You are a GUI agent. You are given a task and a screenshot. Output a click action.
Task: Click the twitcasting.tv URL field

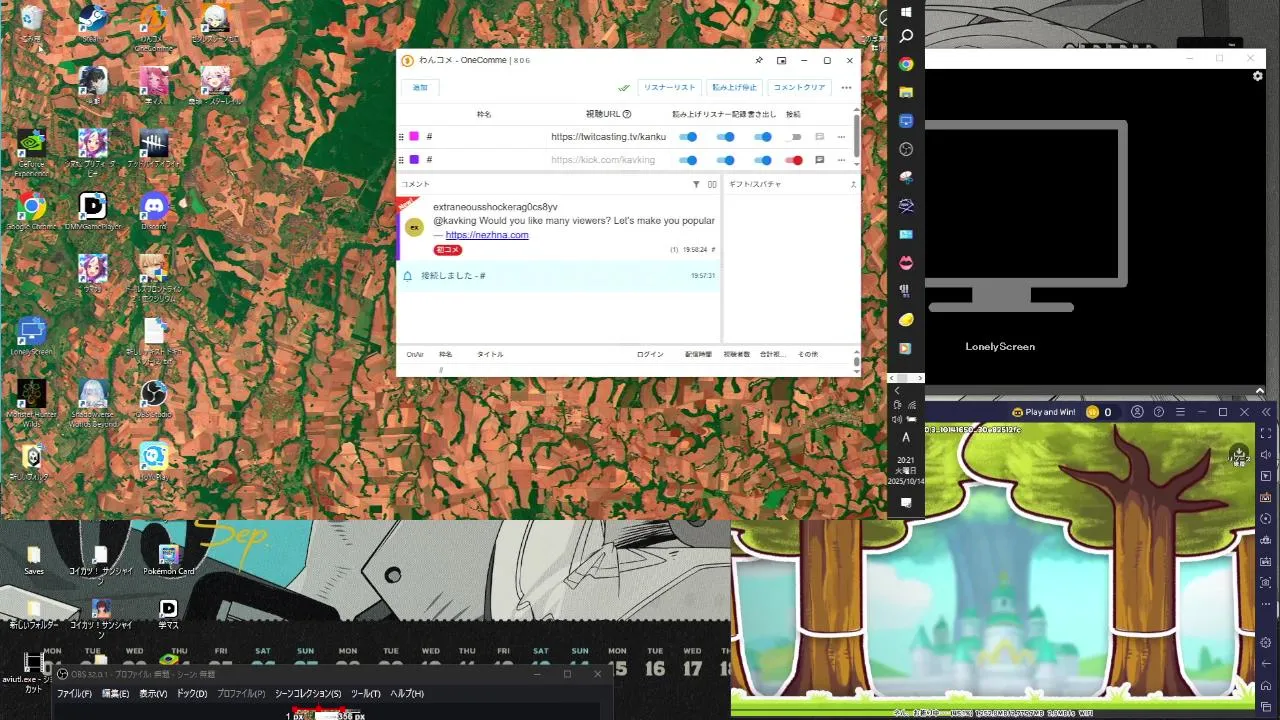pos(608,137)
